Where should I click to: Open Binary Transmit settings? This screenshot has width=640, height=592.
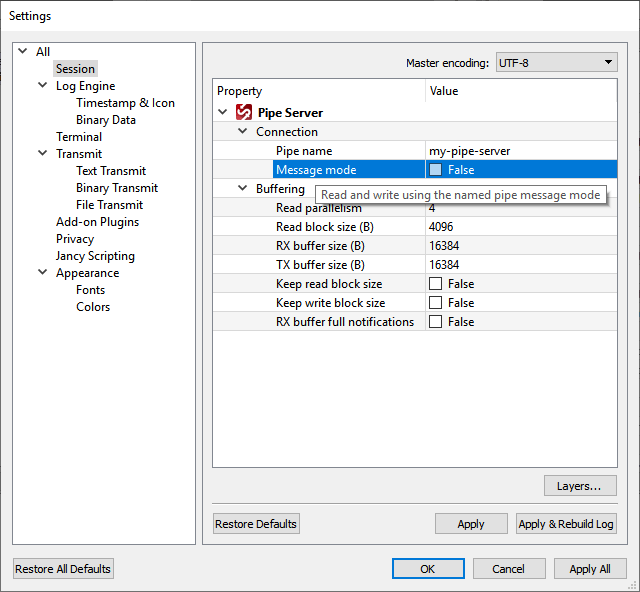click(x=117, y=188)
